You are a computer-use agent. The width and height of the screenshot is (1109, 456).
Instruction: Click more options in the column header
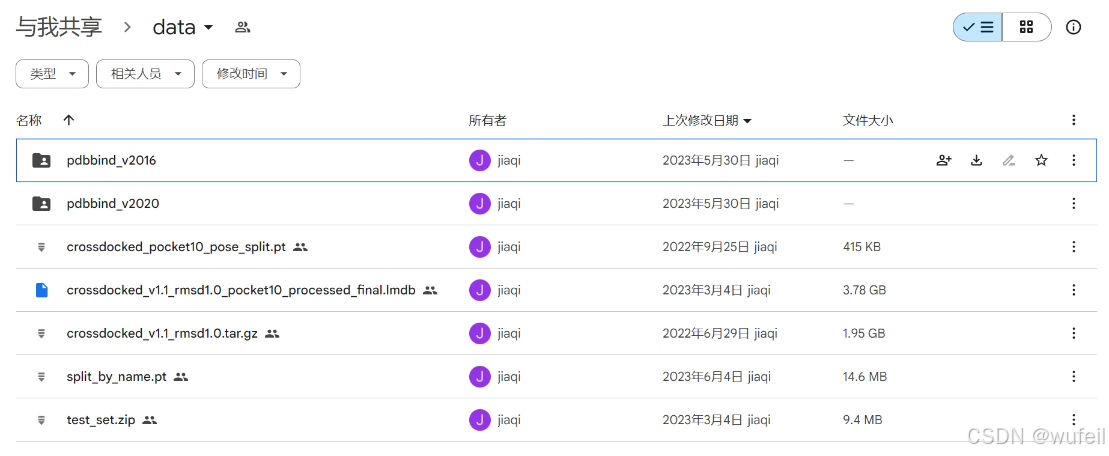pyautogui.click(x=1074, y=120)
